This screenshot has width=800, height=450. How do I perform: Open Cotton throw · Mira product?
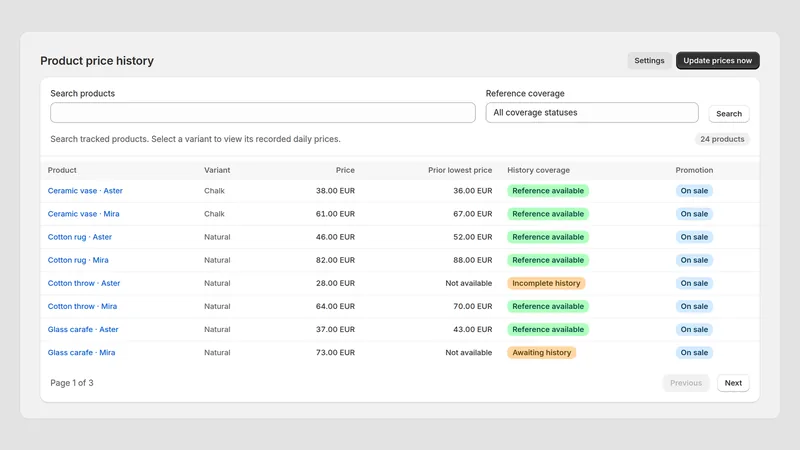pyautogui.click(x=82, y=306)
